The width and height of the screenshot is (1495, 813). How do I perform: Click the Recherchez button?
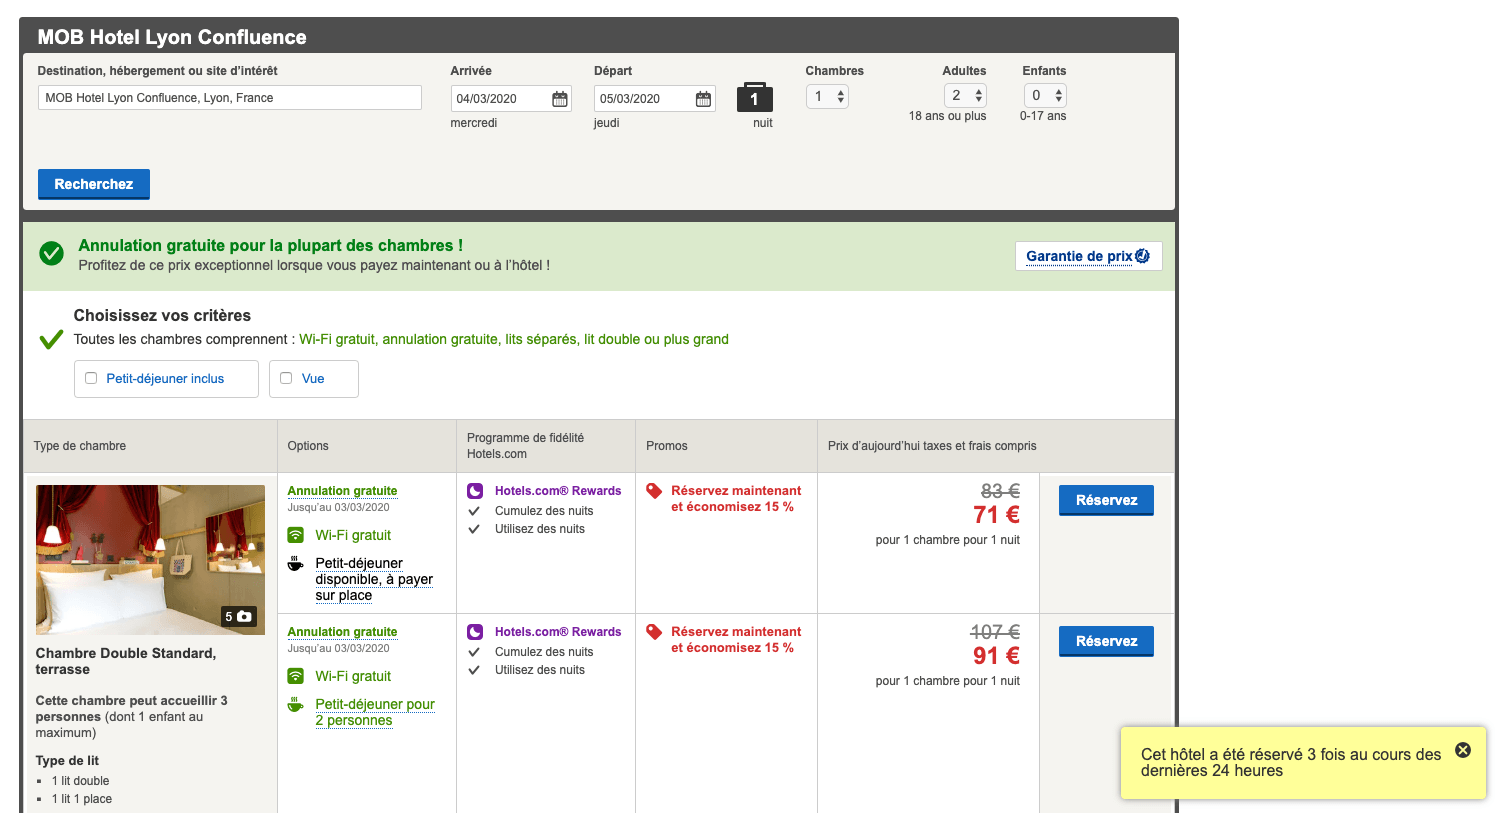coord(93,184)
